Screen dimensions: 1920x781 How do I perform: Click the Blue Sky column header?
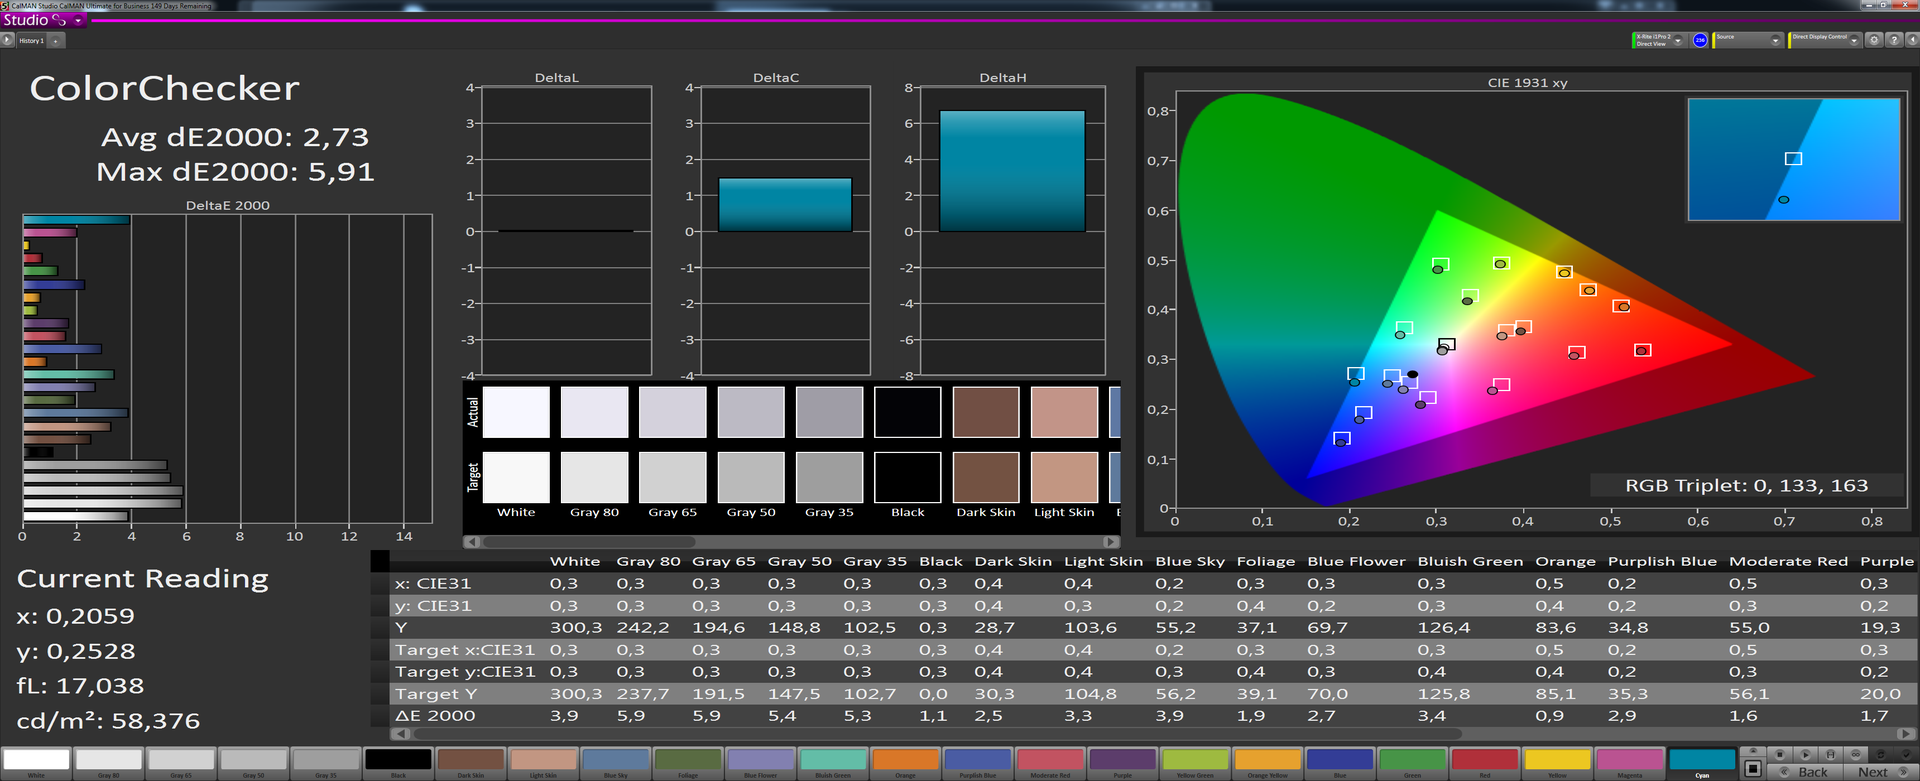point(1190,561)
